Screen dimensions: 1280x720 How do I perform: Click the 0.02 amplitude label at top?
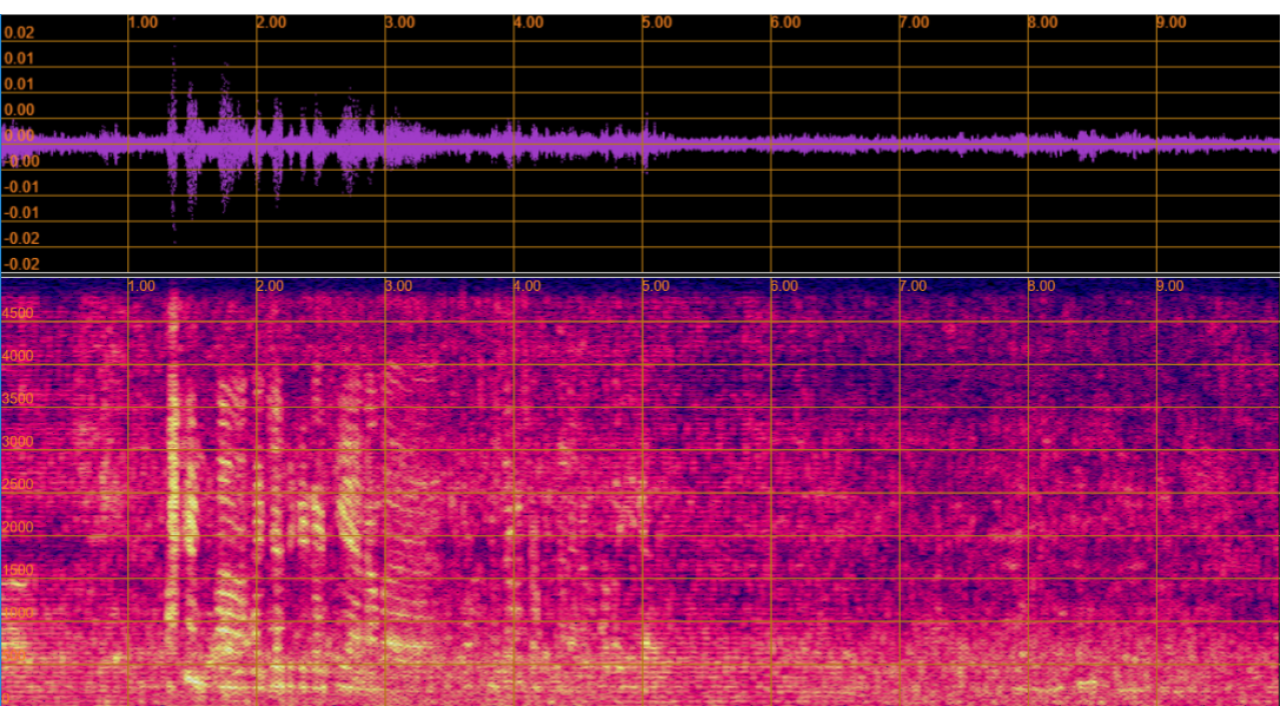coord(19,33)
